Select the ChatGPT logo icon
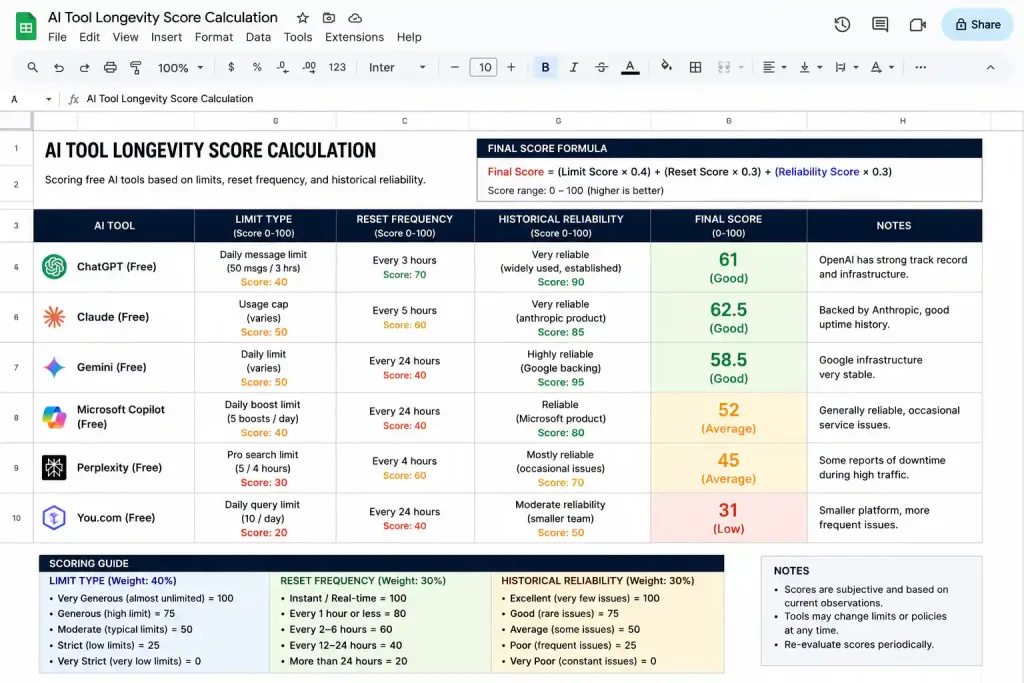Screen dimensions: 1024x683 point(54,266)
